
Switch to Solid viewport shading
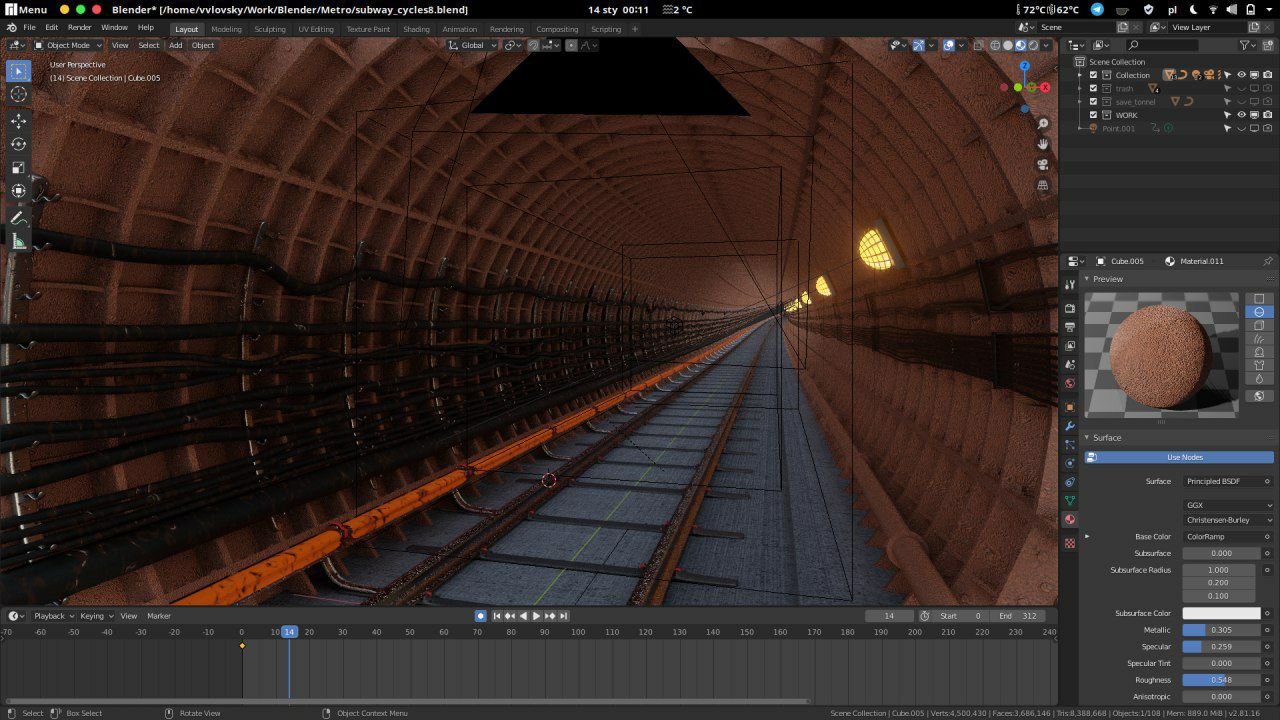(x=1008, y=45)
